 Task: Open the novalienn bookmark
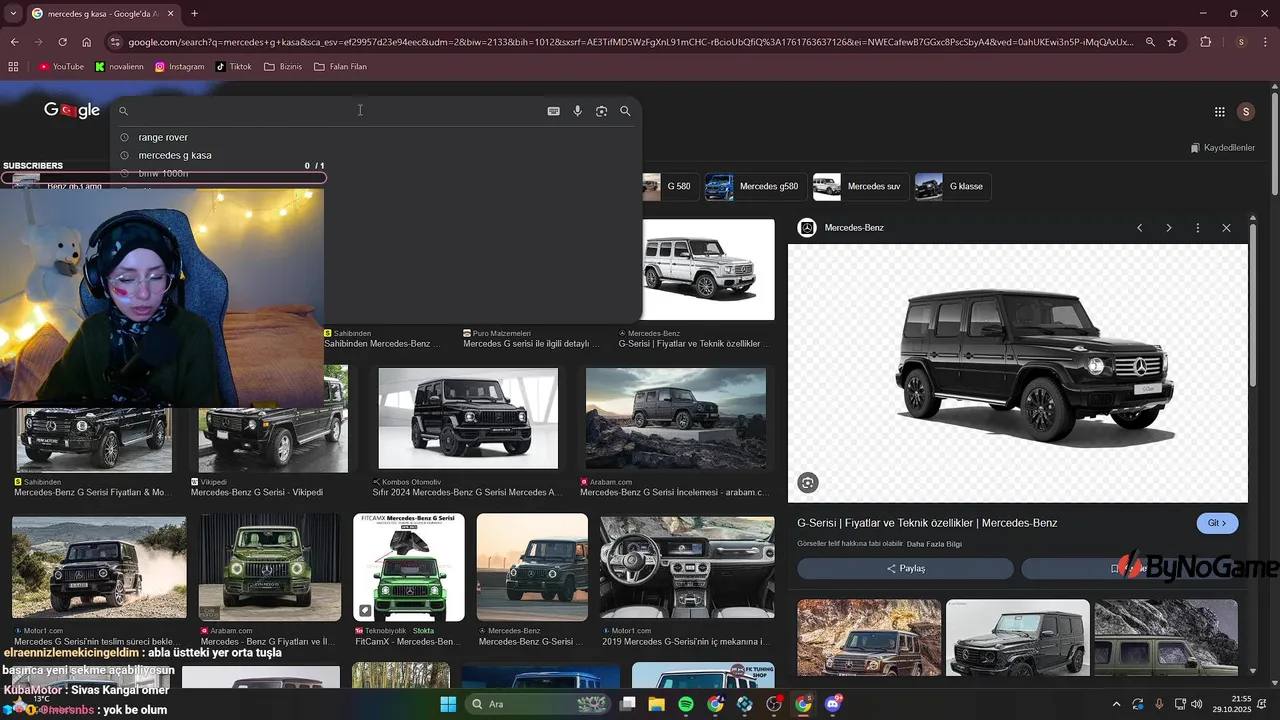coord(119,67)
